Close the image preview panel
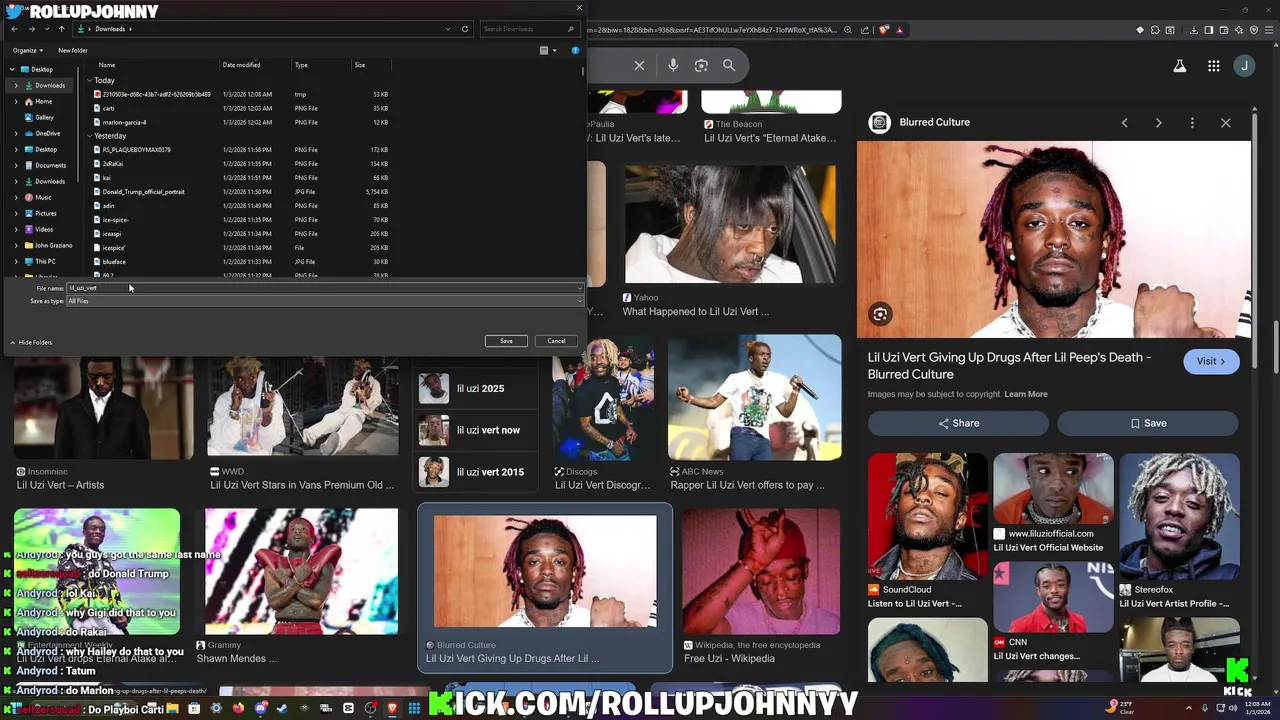1280x720 pixels. pyautogui.click(x=1226, y=122)
